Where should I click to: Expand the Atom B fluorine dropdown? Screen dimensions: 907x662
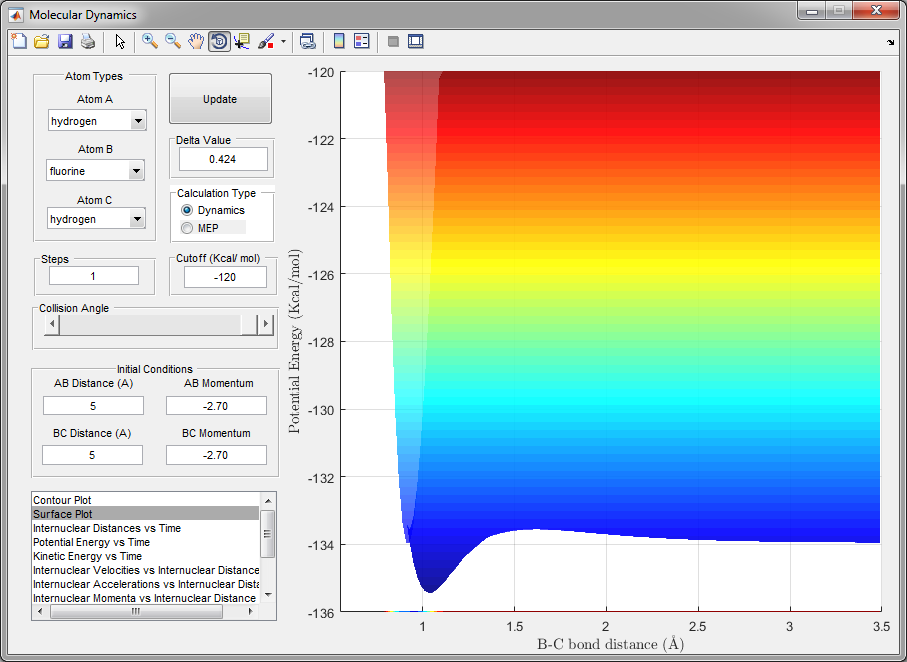click(x=137, y=171)
